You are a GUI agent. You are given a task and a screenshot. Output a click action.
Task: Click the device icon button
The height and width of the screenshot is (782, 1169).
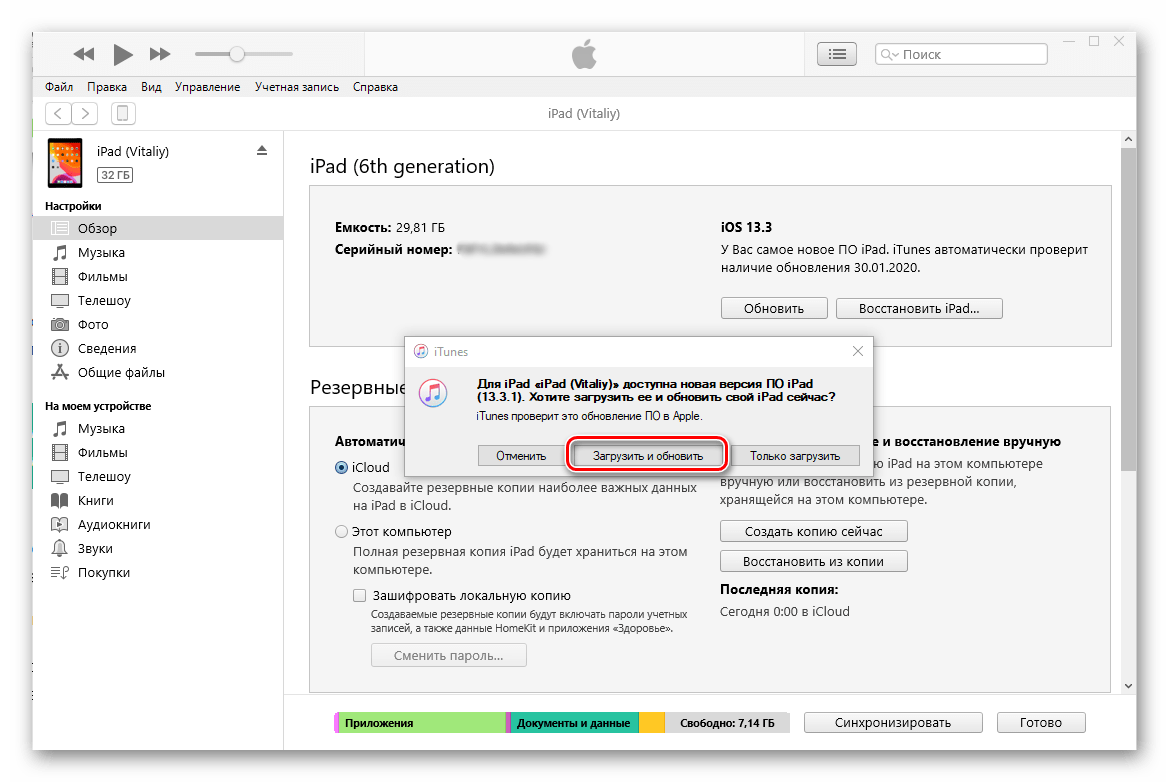coord(123,113)
